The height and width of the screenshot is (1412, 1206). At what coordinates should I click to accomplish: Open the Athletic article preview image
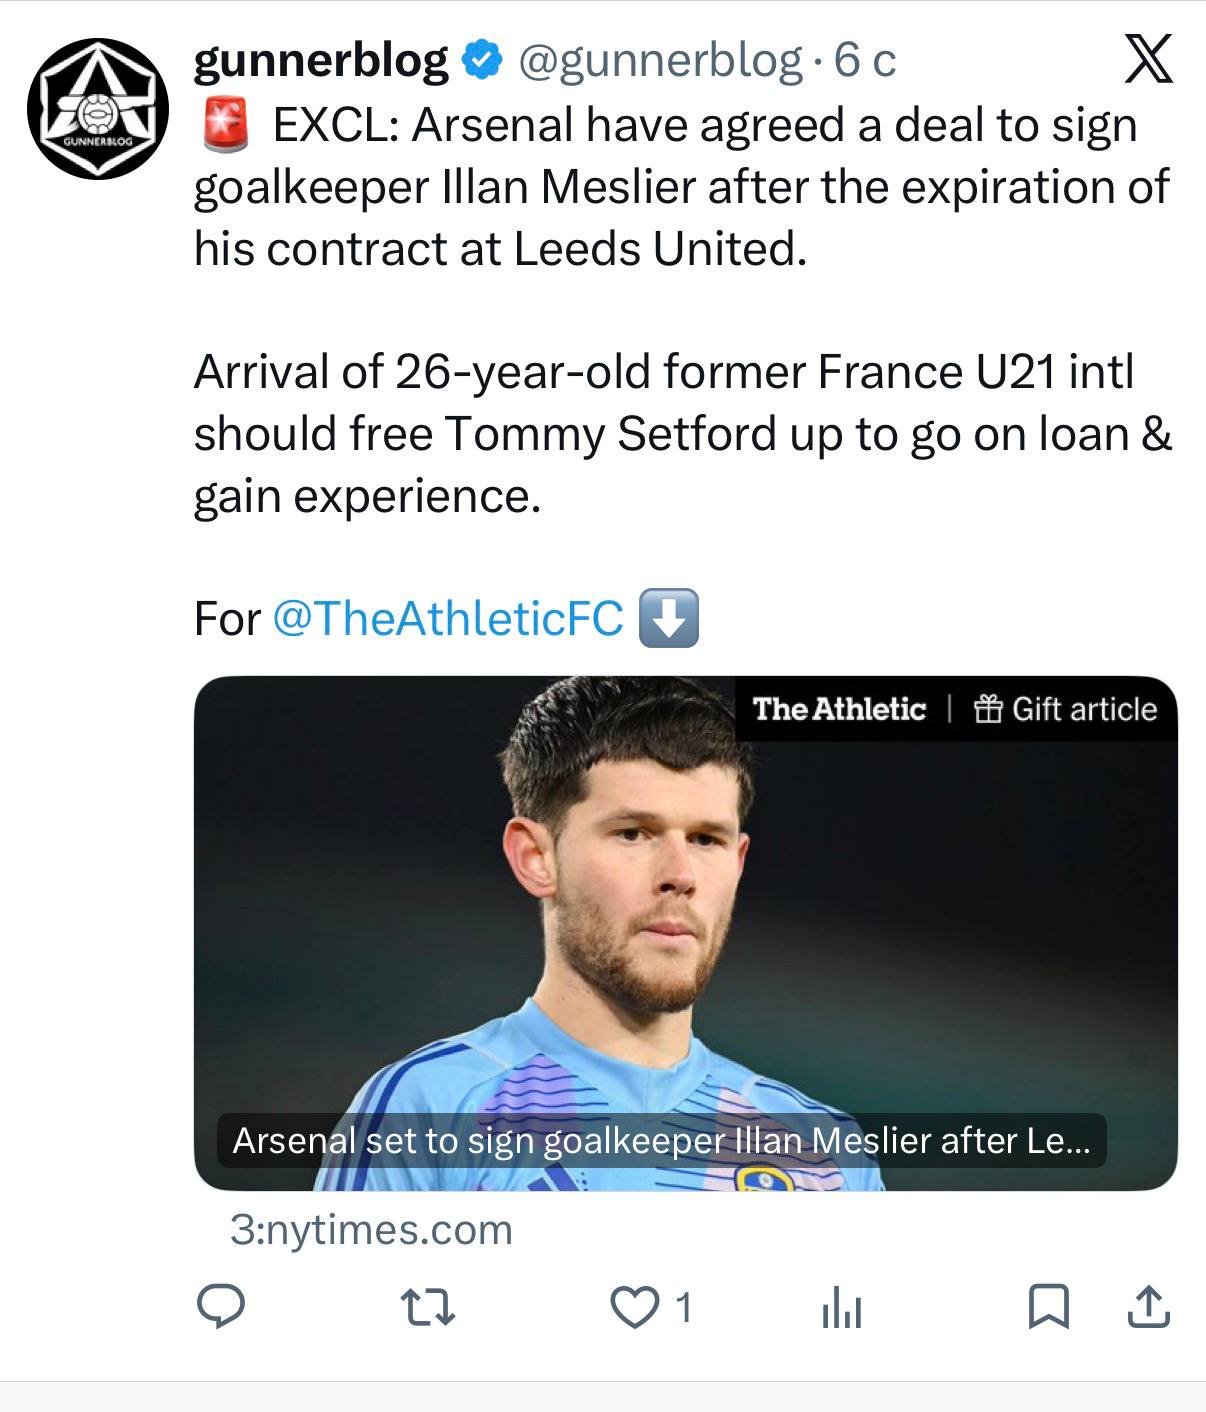pyautogui.click(x=685, y=933)
